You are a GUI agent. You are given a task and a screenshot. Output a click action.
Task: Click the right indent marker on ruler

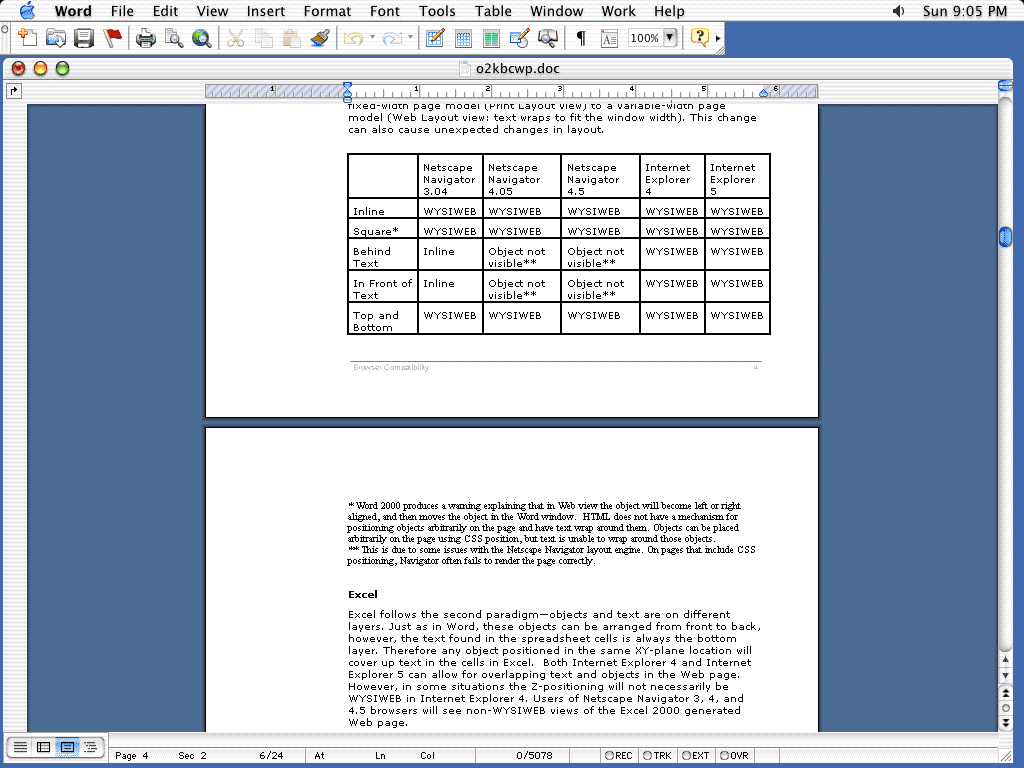763,93
